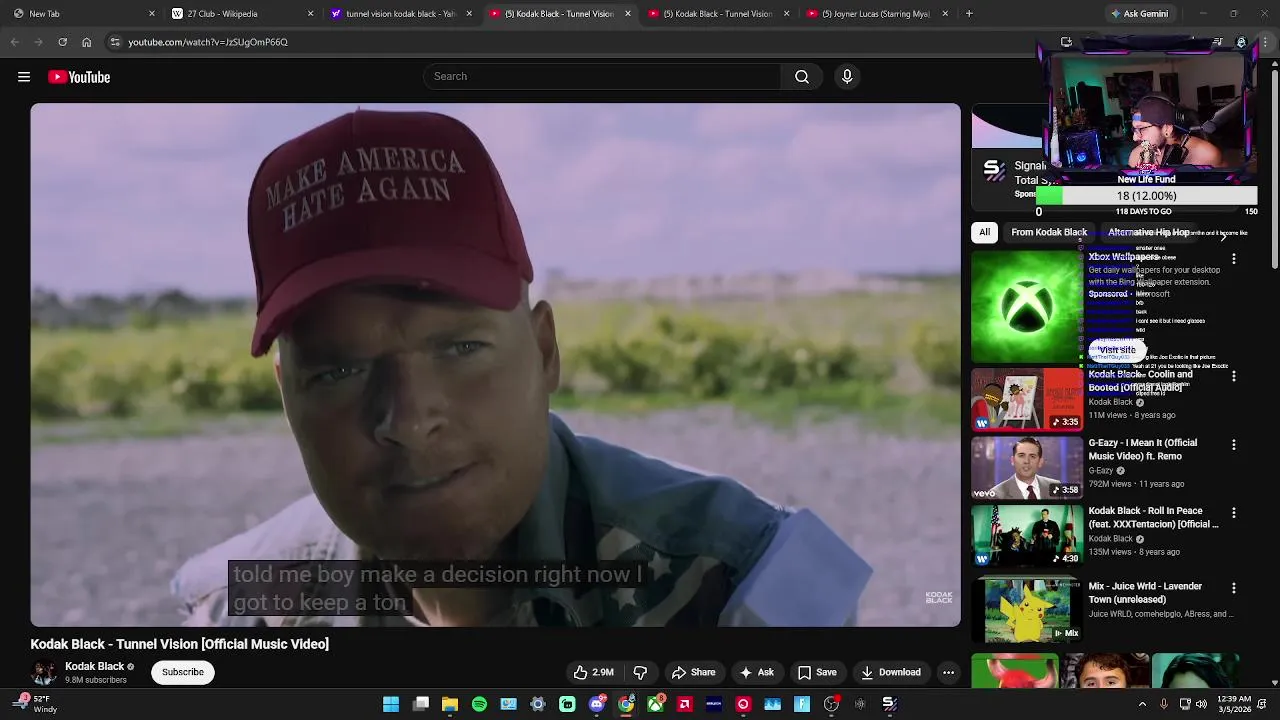
Task: Open options for G-Eazy I Mean It video
Action: pos(1233,444)
